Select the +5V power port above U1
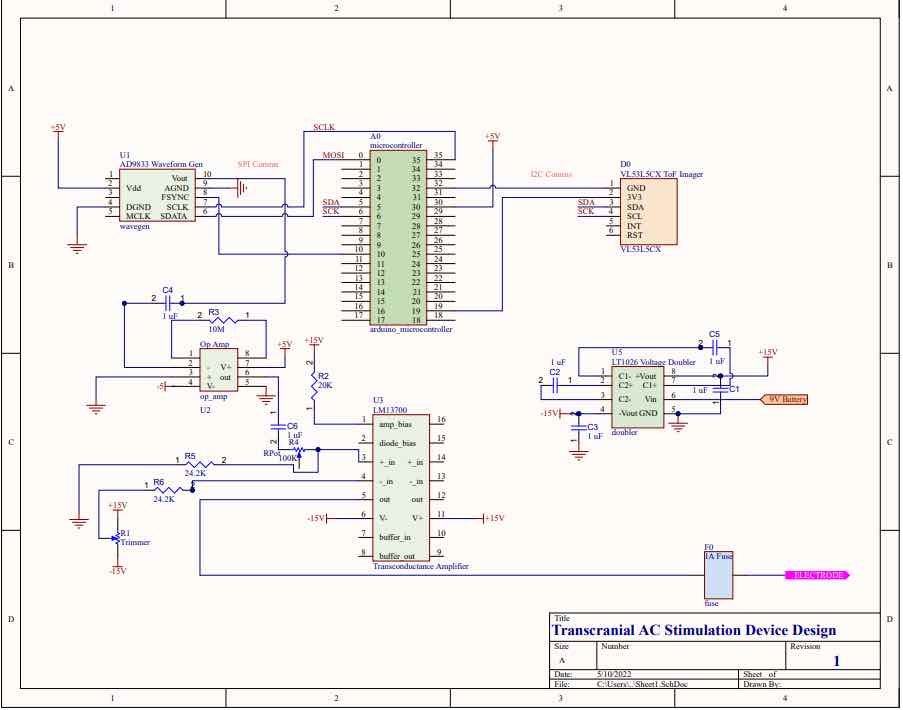Screen dimensions: 903x710 (58, 127)
